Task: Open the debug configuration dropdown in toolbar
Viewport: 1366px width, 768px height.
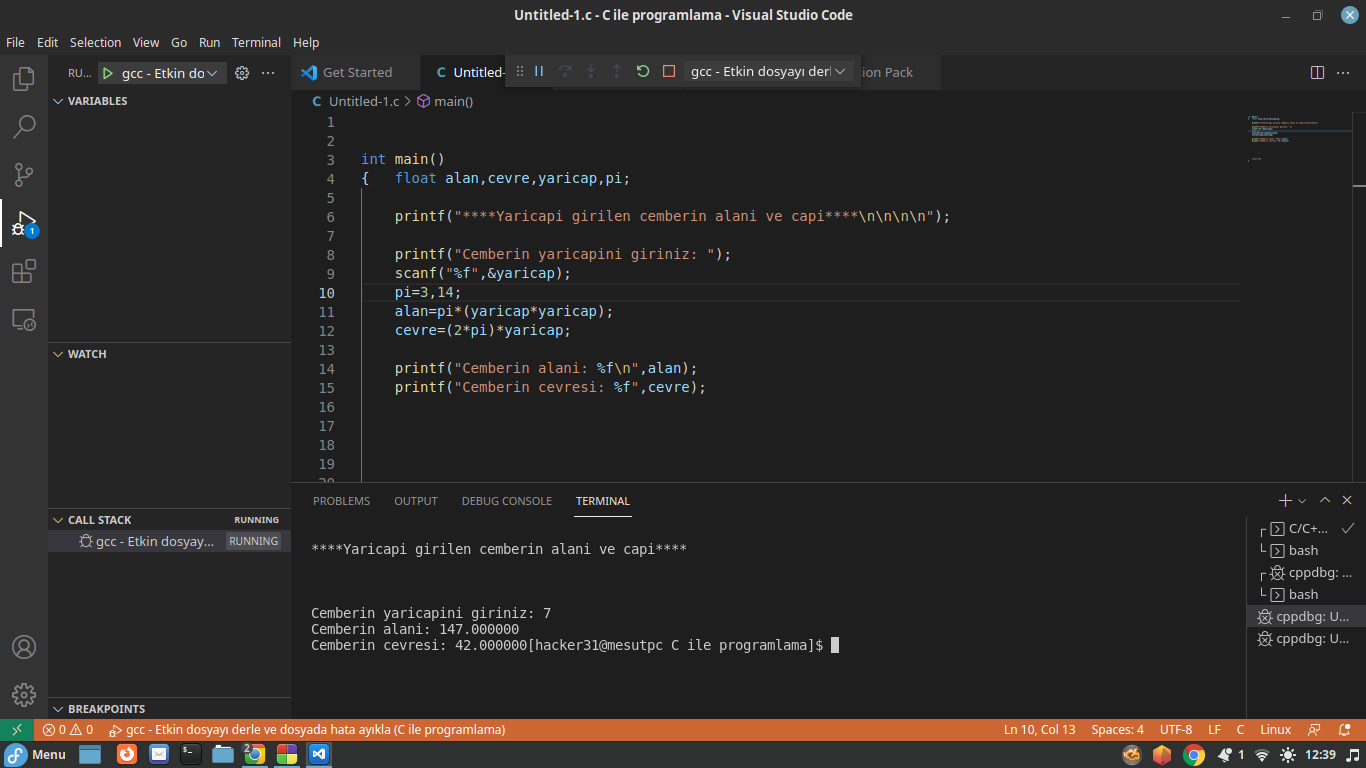Action: coord(769,71)
